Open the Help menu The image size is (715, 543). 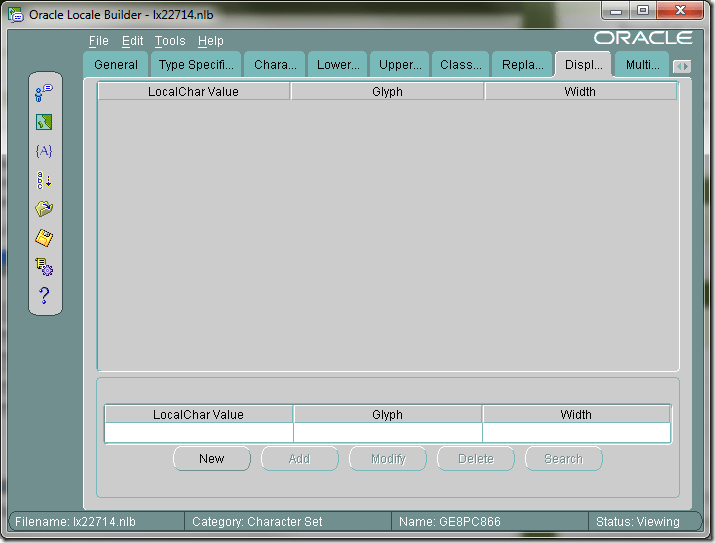211,41
